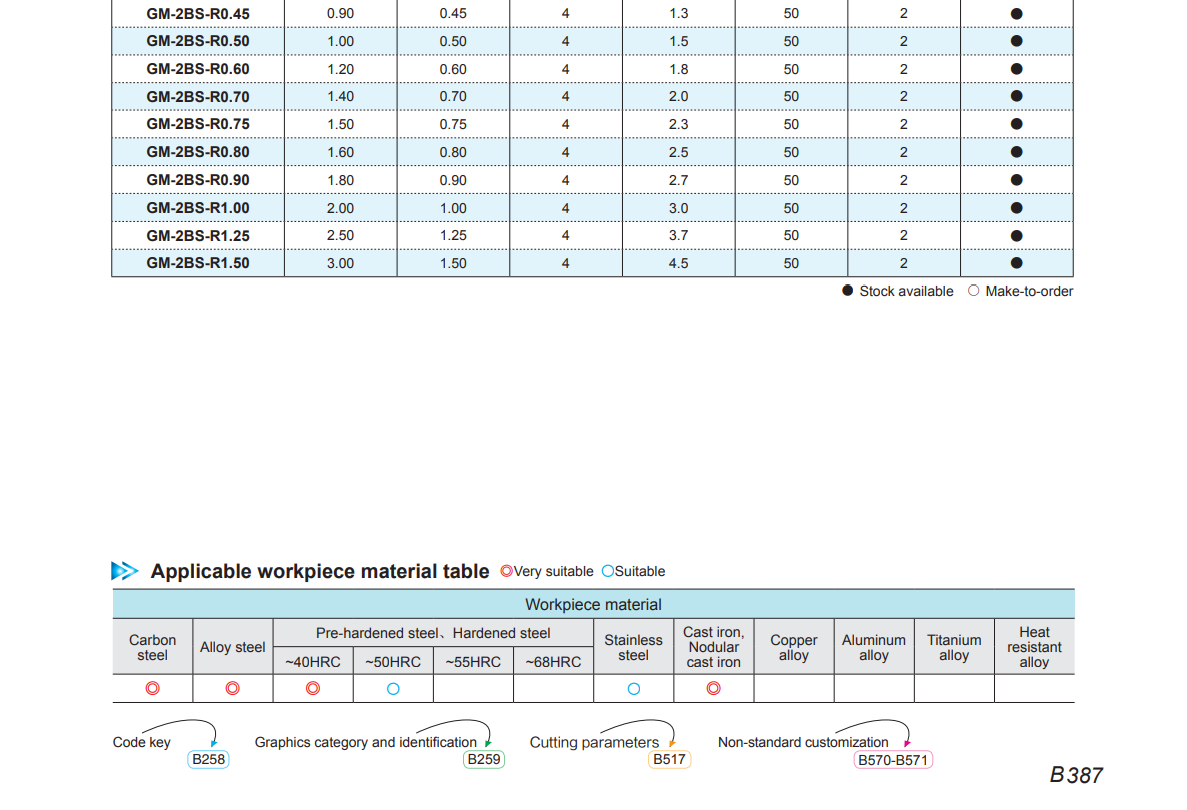
Task: Go to B517 cutting parameters page
Action: 669,760
